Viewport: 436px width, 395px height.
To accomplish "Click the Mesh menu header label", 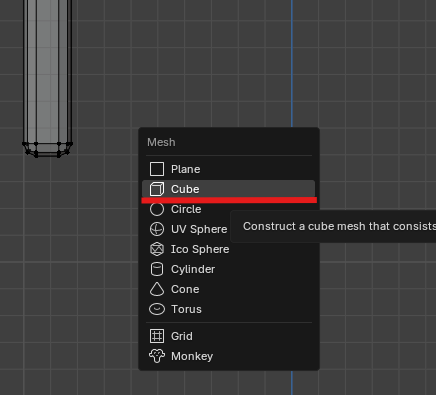I will 161,142.
